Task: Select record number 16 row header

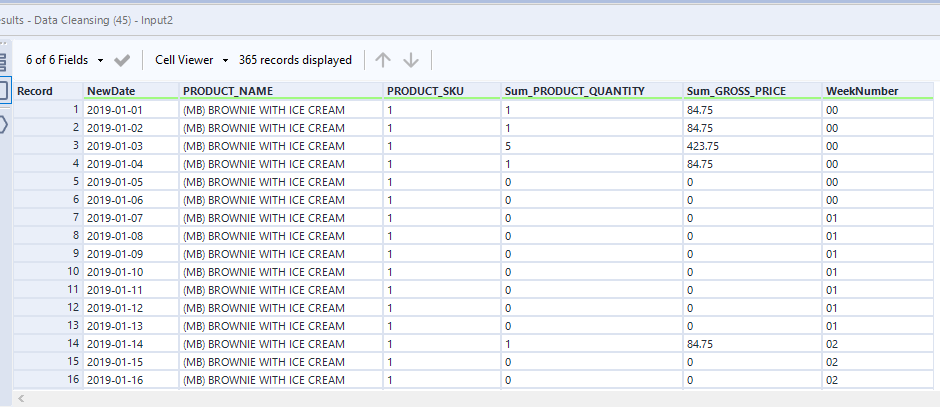Action: pos(49,379)
